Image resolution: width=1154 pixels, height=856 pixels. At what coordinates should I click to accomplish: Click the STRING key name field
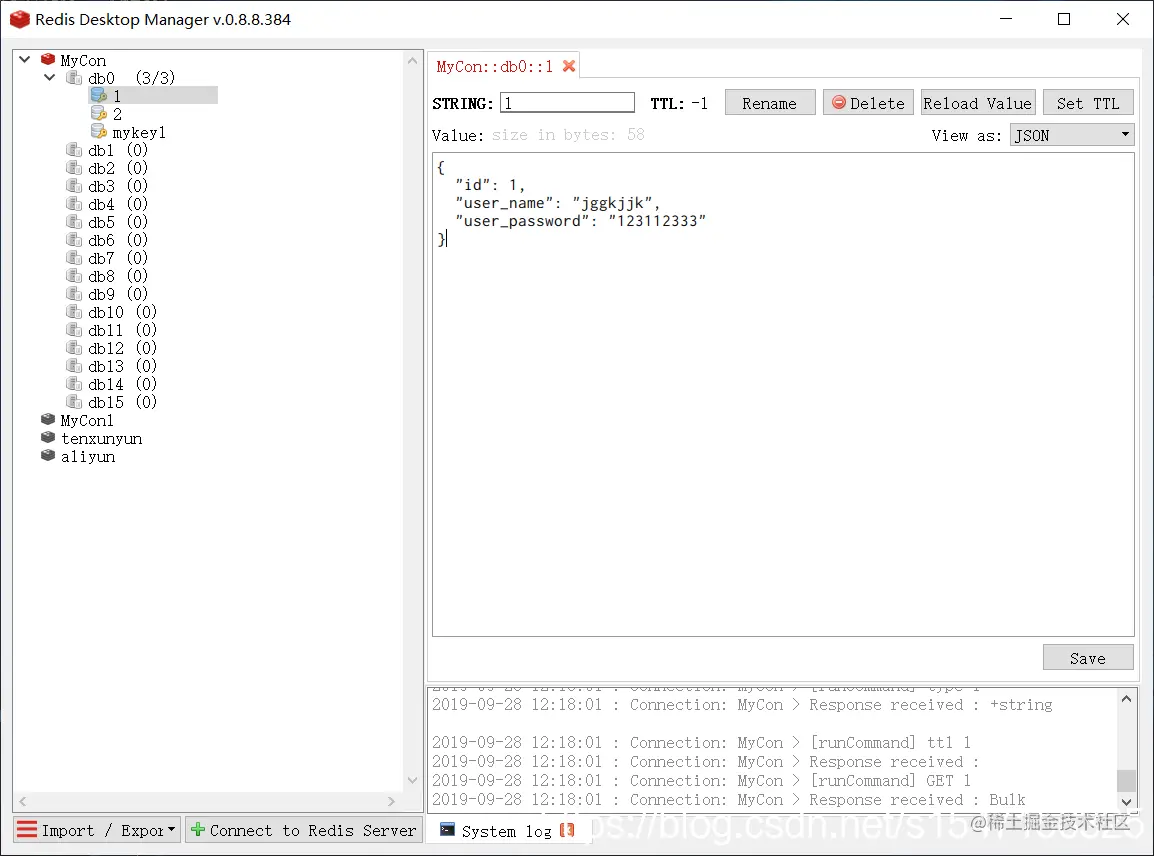coord(567,102)
